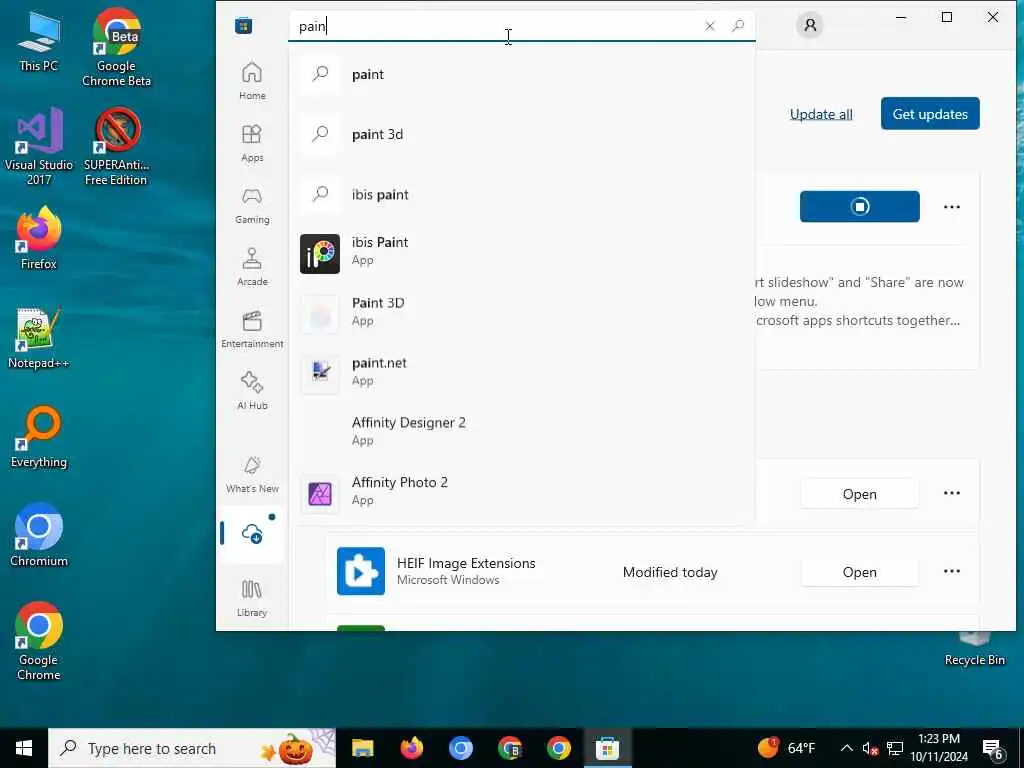The height and width of the screenshot is (768, 1024).
Task: Open the notification center icon
Action: (993, 748)
